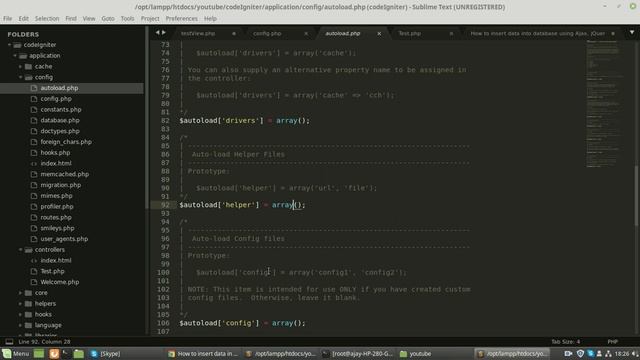
Task: Open Welcome.php in controllers folder
Action: (x=60, y=282)
